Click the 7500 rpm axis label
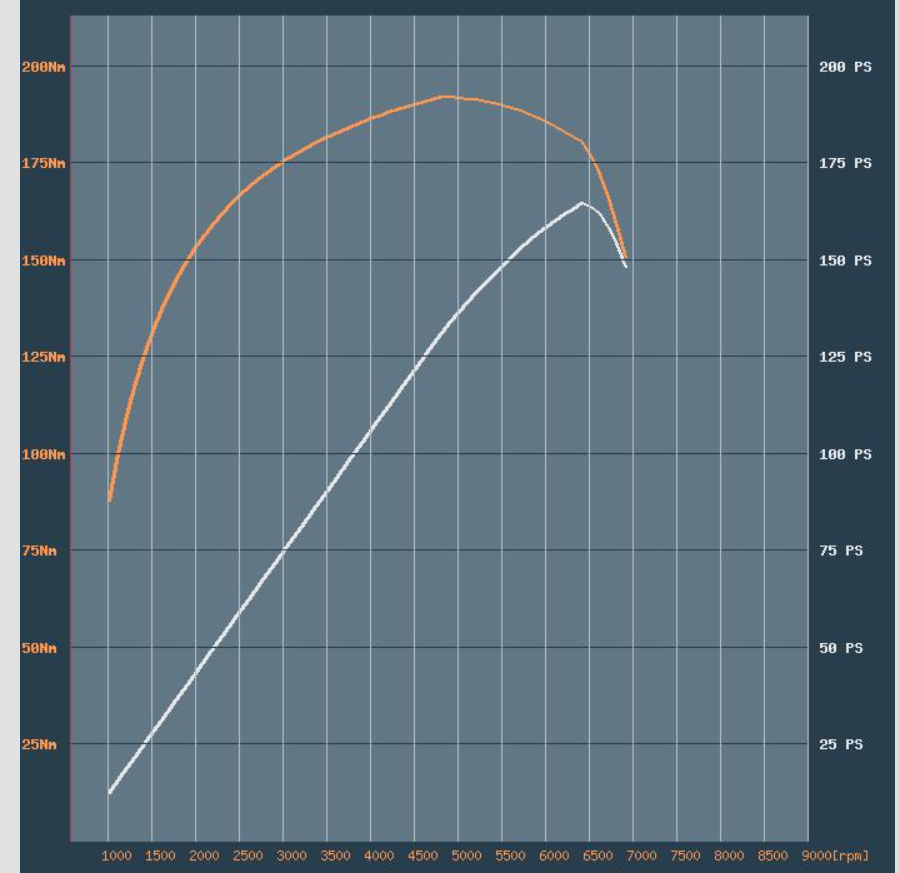 (x=685, y=856)
